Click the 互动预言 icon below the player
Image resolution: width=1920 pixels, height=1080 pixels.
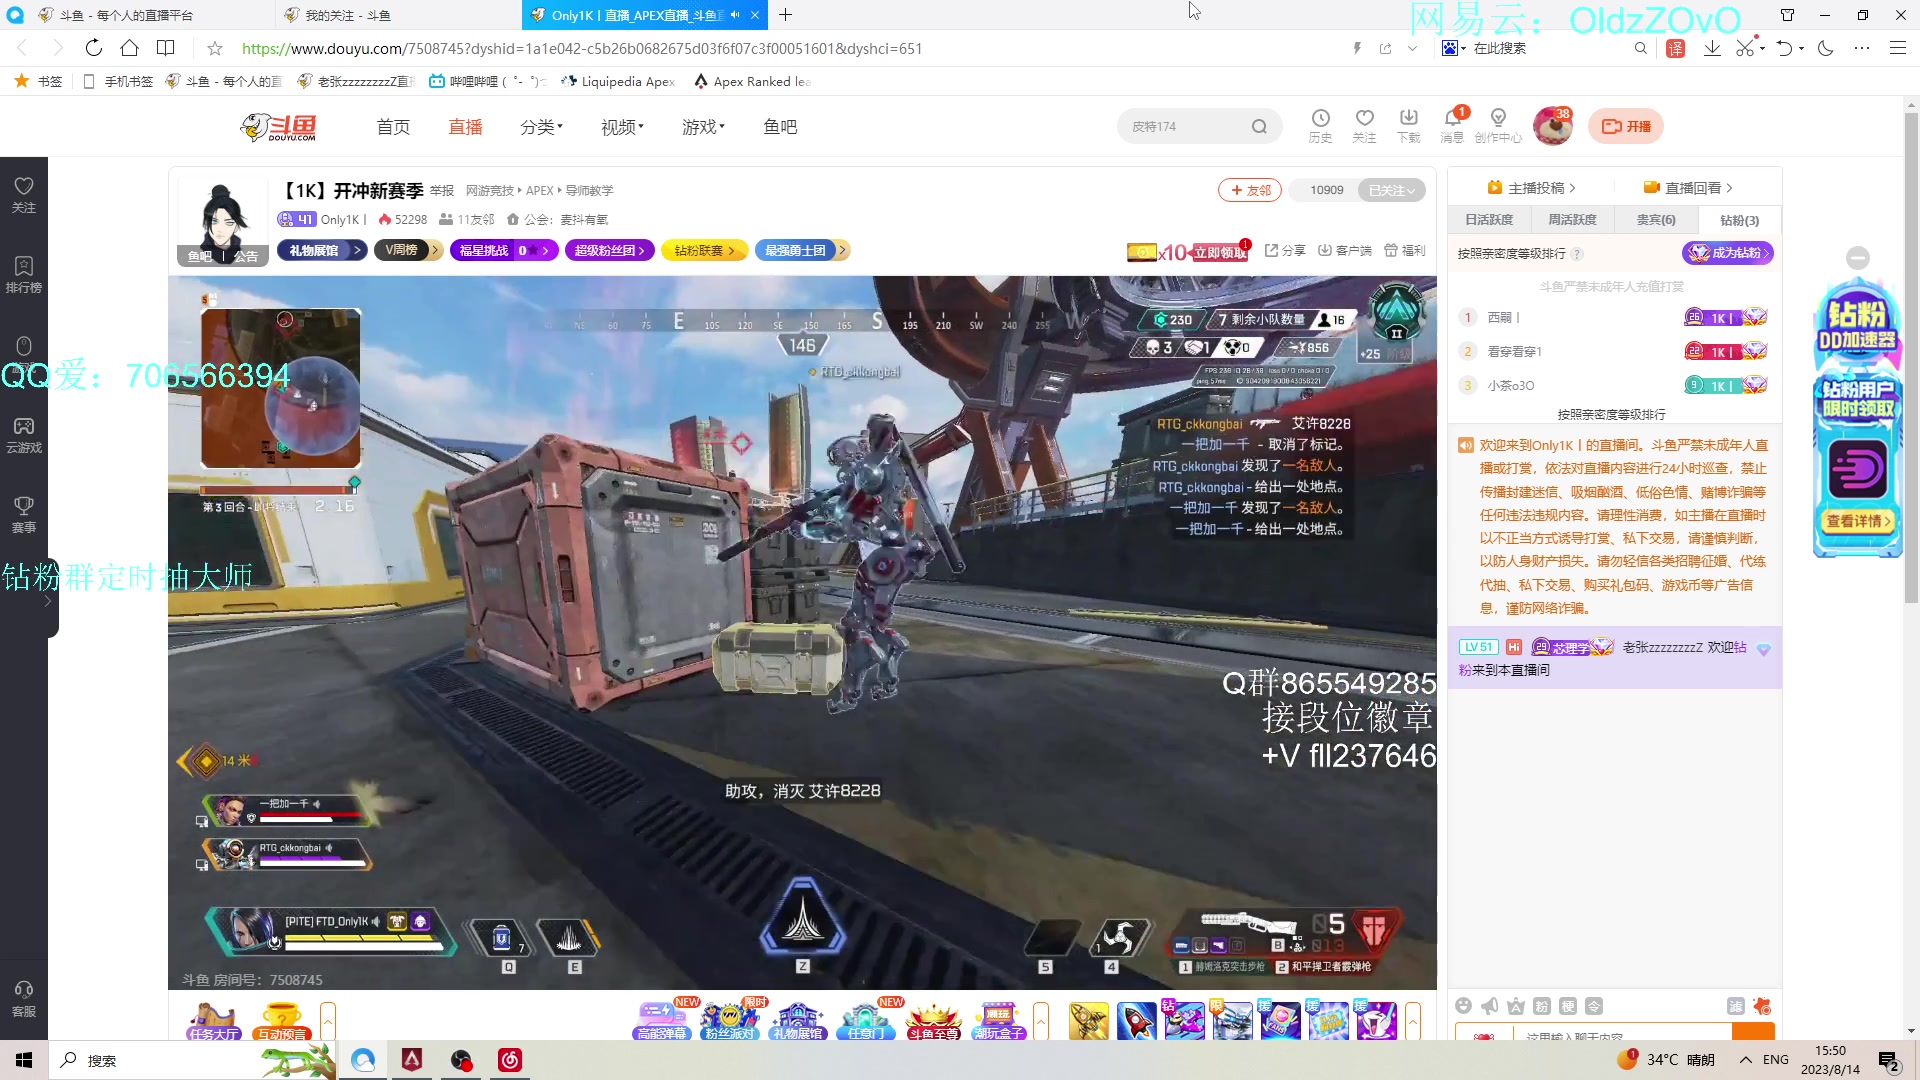282,1021
